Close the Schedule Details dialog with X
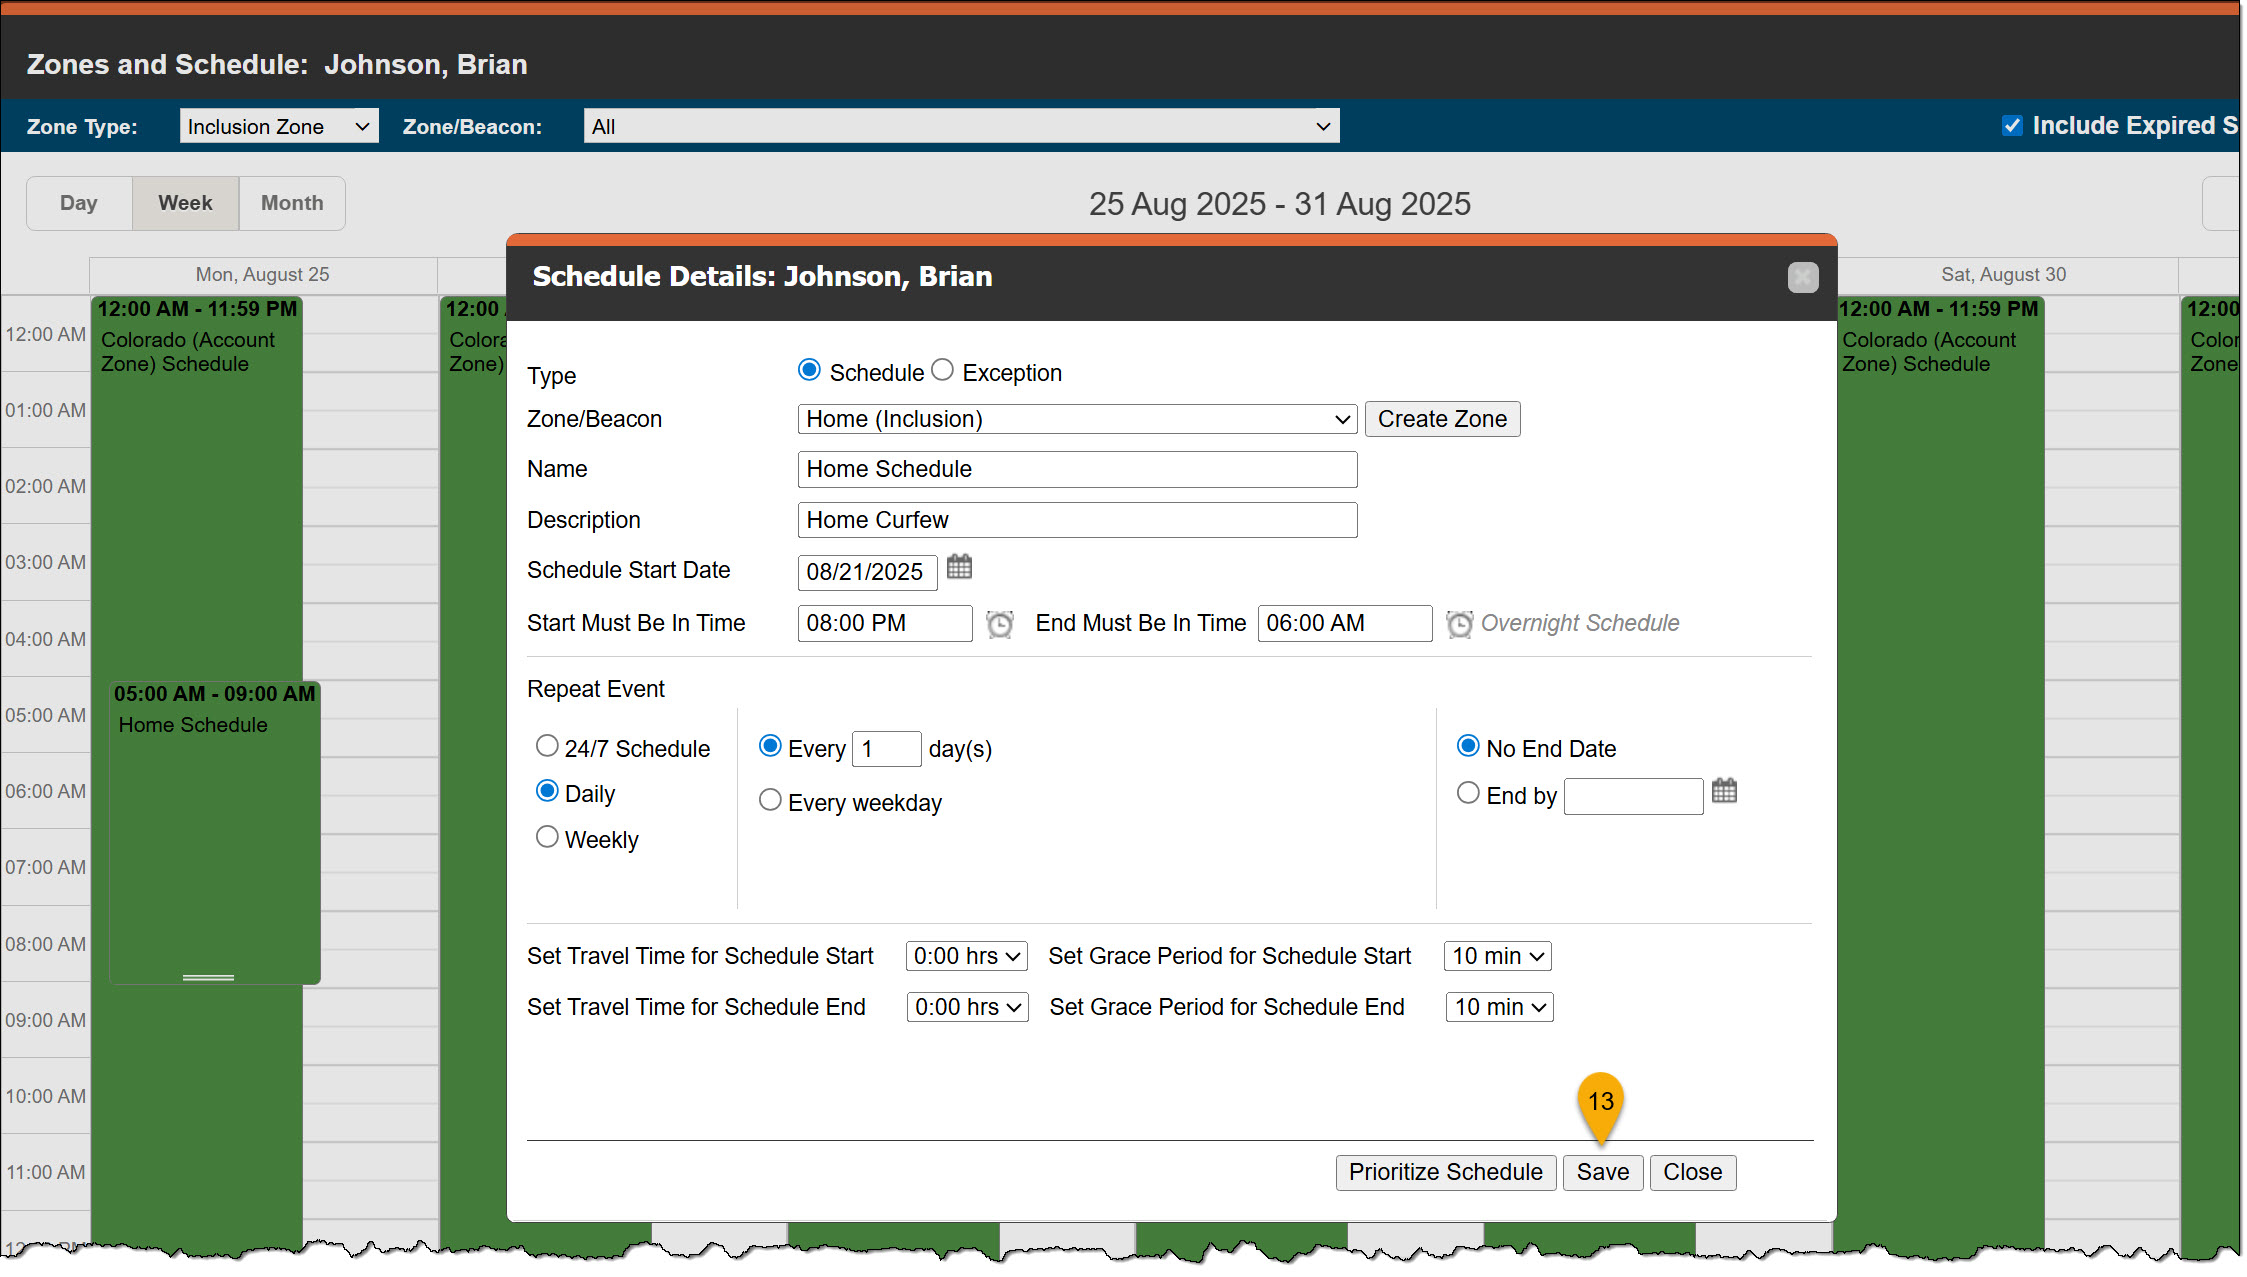This screenshot has width=2247, height=1277. [x=1802, y=277]
